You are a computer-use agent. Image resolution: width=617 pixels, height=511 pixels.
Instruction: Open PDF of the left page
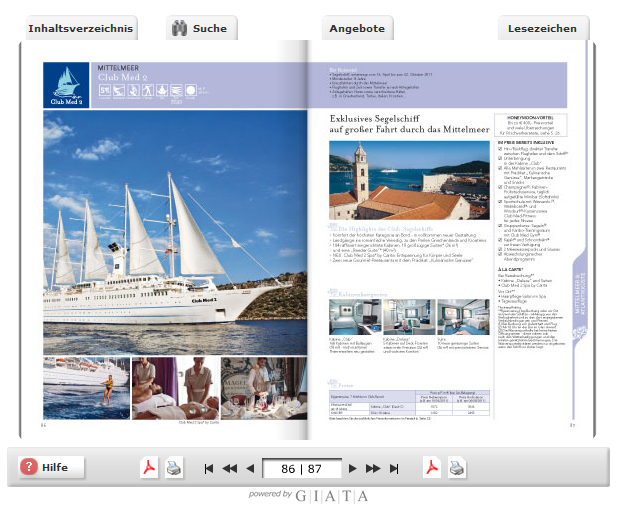[149, 467]
